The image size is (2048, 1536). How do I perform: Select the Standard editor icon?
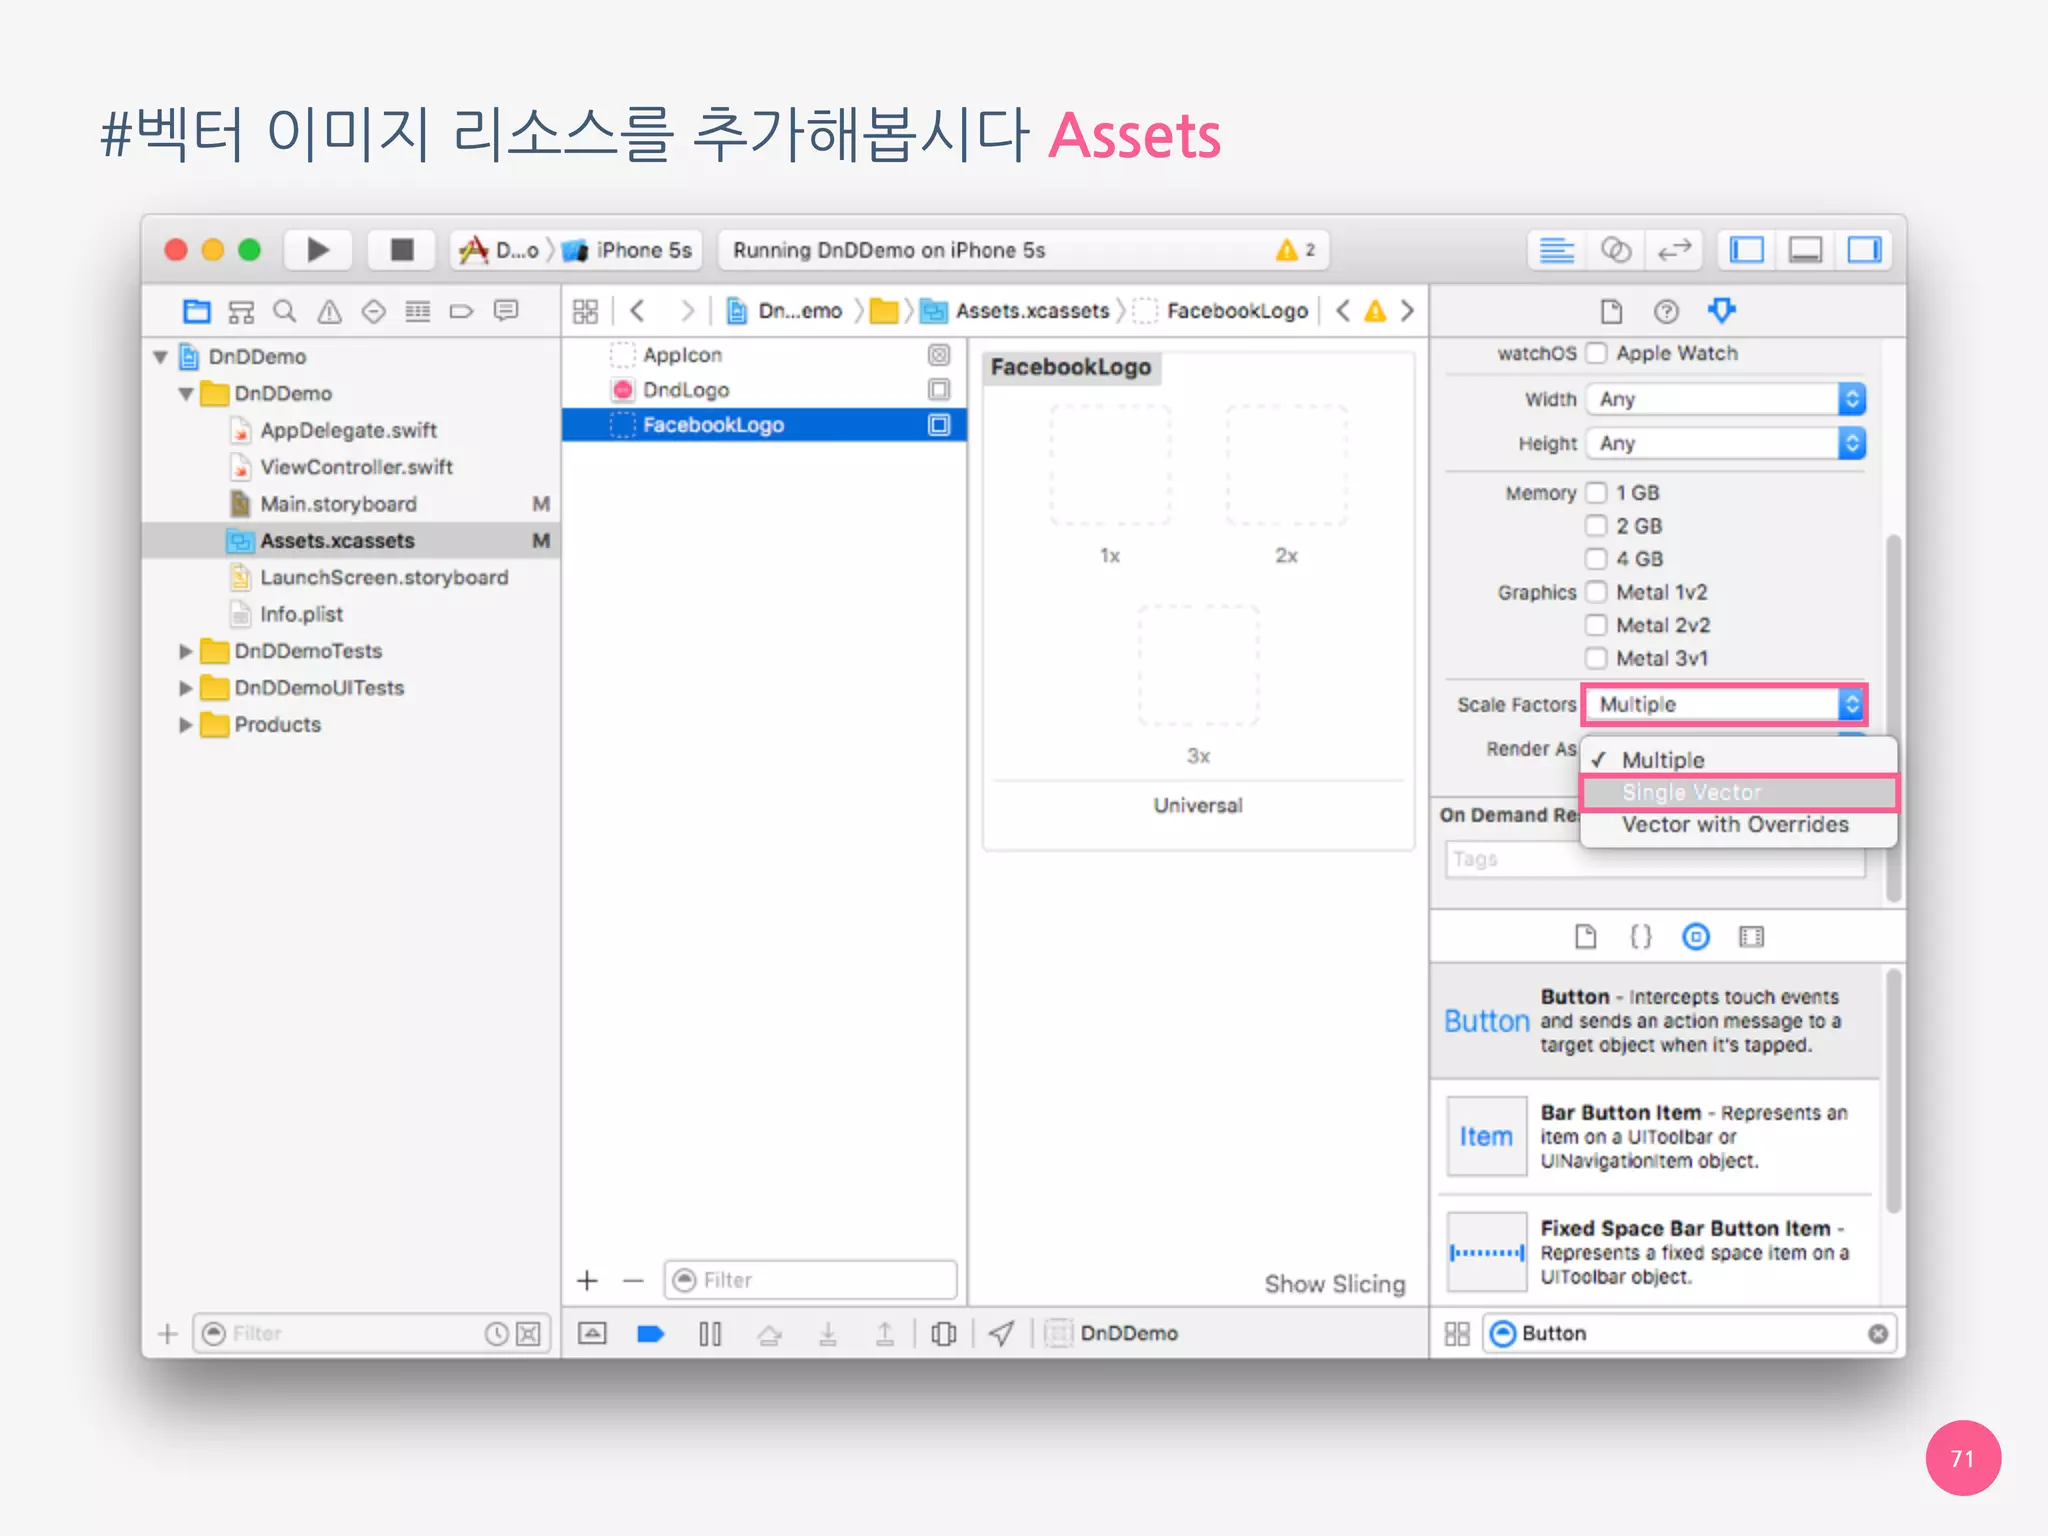[x=1557, y=250]
